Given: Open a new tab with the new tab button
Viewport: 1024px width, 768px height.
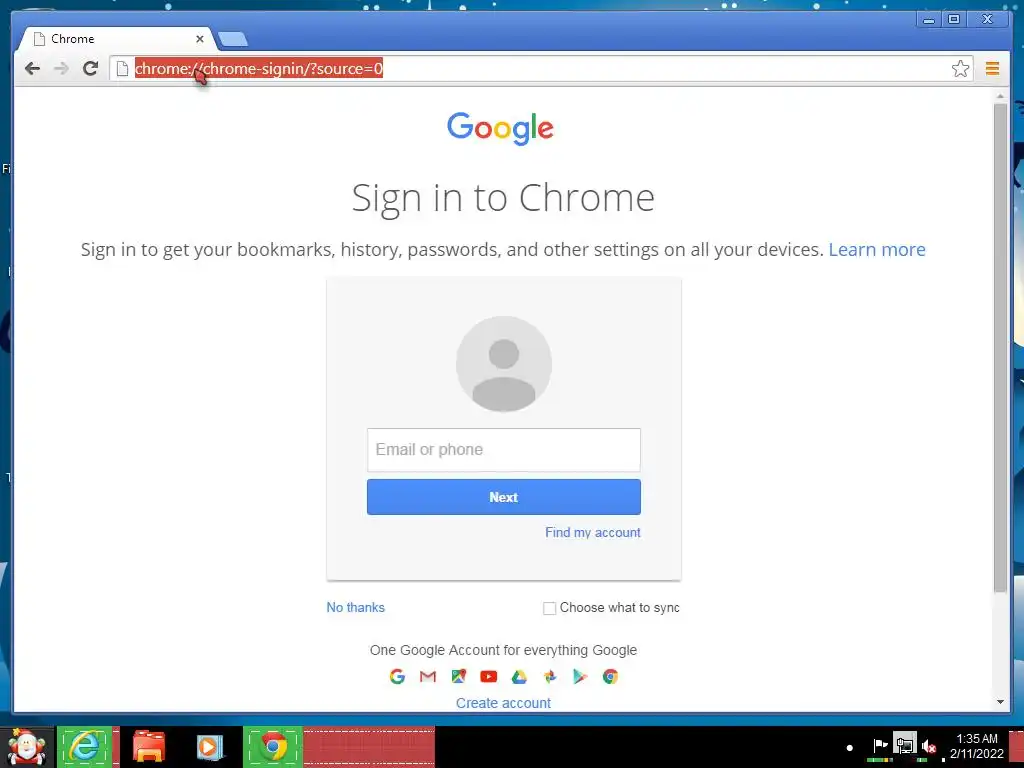Looking at the screenshot, I should (x=233, y=39).
